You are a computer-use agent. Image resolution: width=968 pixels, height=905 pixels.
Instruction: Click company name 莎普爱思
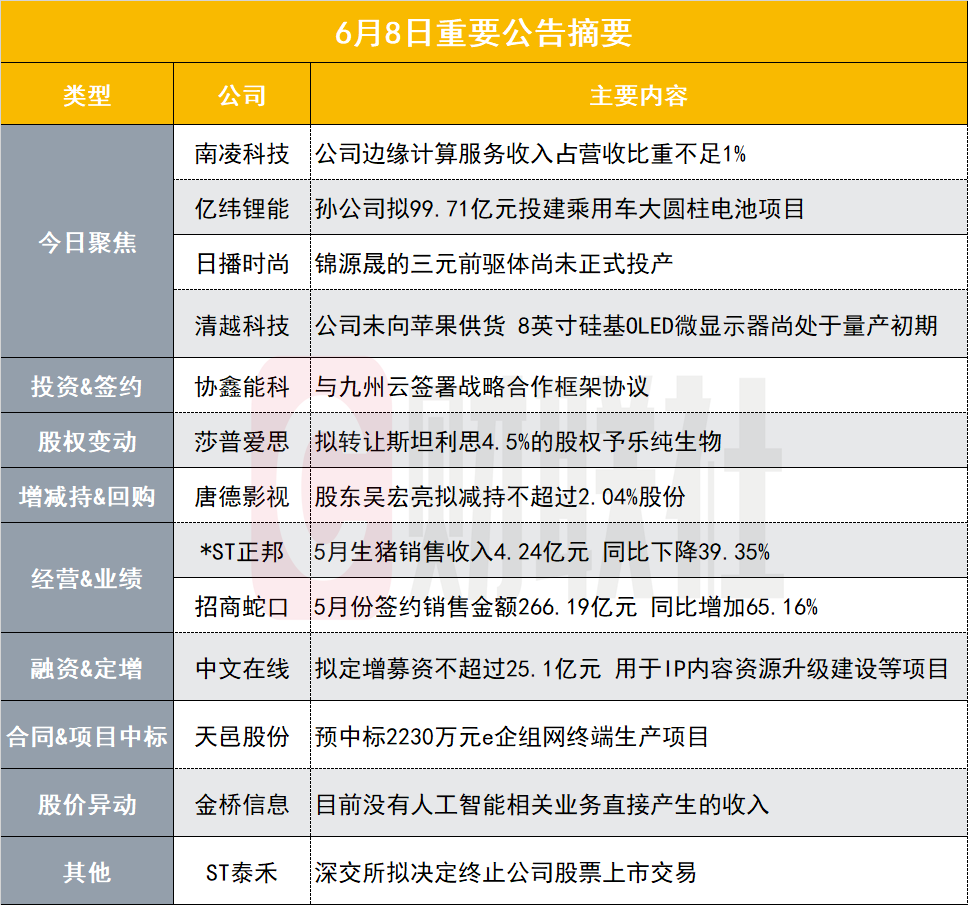point(242,441)
